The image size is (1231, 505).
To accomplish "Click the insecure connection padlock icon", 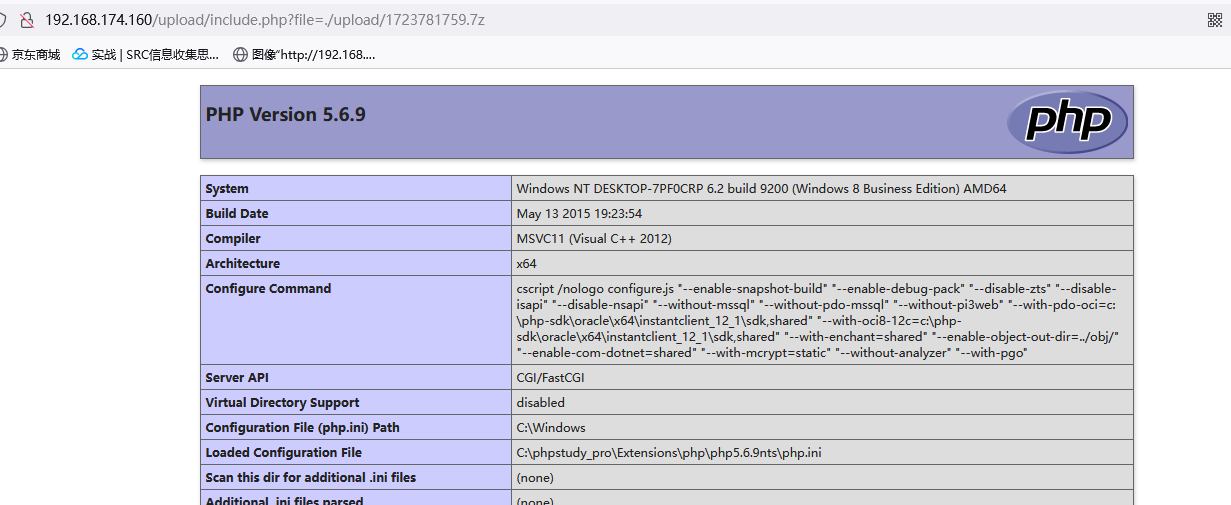I will coord(27,20).
